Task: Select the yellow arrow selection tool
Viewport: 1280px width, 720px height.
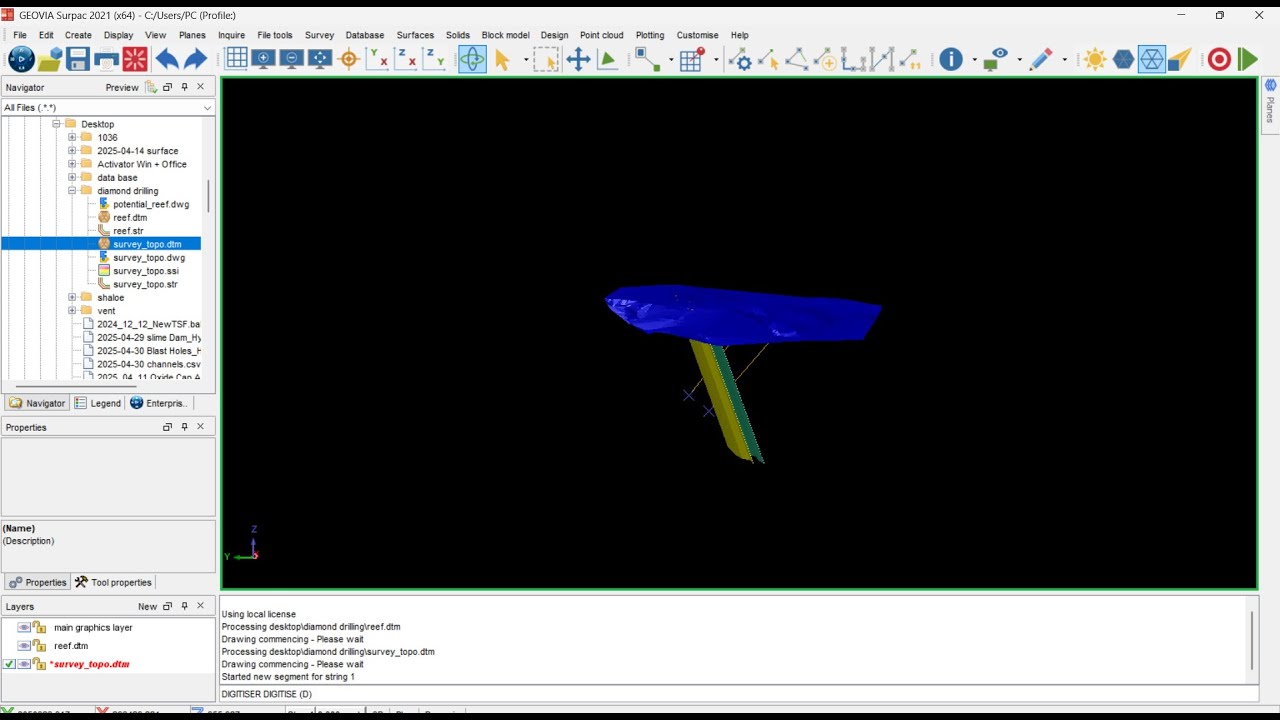Action: point(502,59)
